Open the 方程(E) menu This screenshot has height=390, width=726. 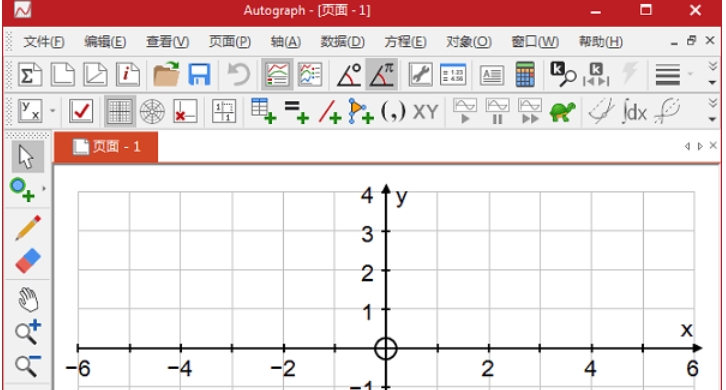point(405,42)
